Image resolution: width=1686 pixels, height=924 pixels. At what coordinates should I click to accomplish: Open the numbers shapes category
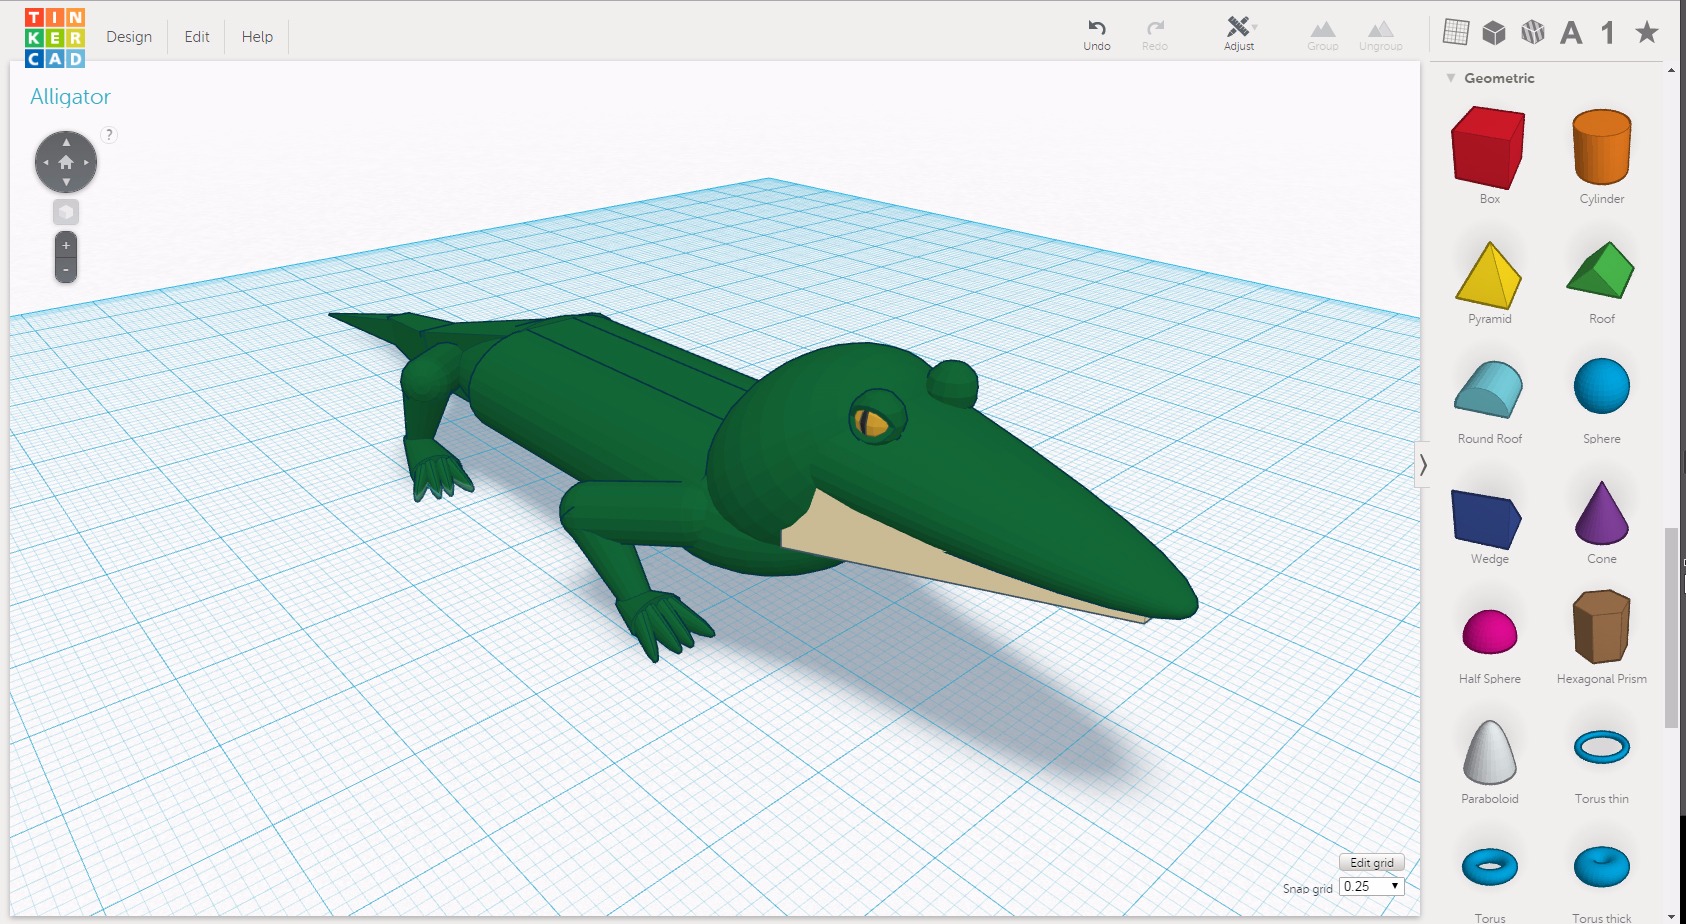click(x=1608, y=33)
